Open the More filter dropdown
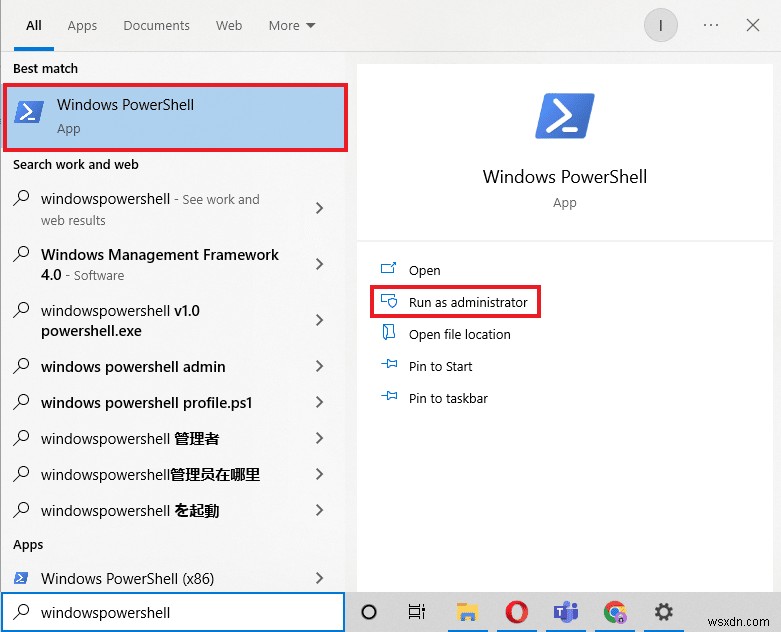781x632 pixels. [291, 25]
